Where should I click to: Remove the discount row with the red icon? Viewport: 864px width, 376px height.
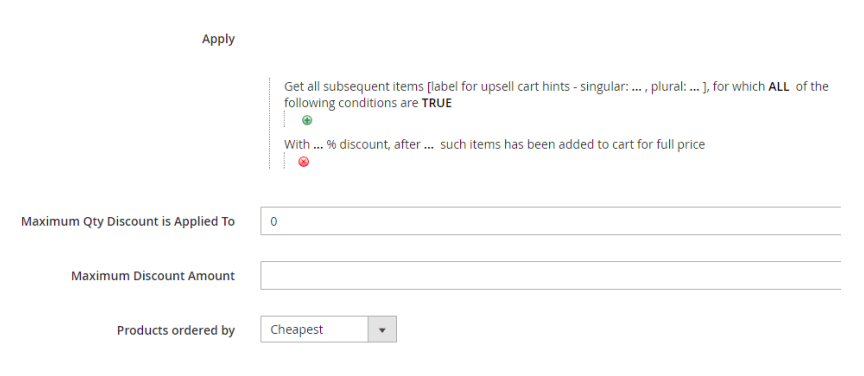[x=304, y=162]
